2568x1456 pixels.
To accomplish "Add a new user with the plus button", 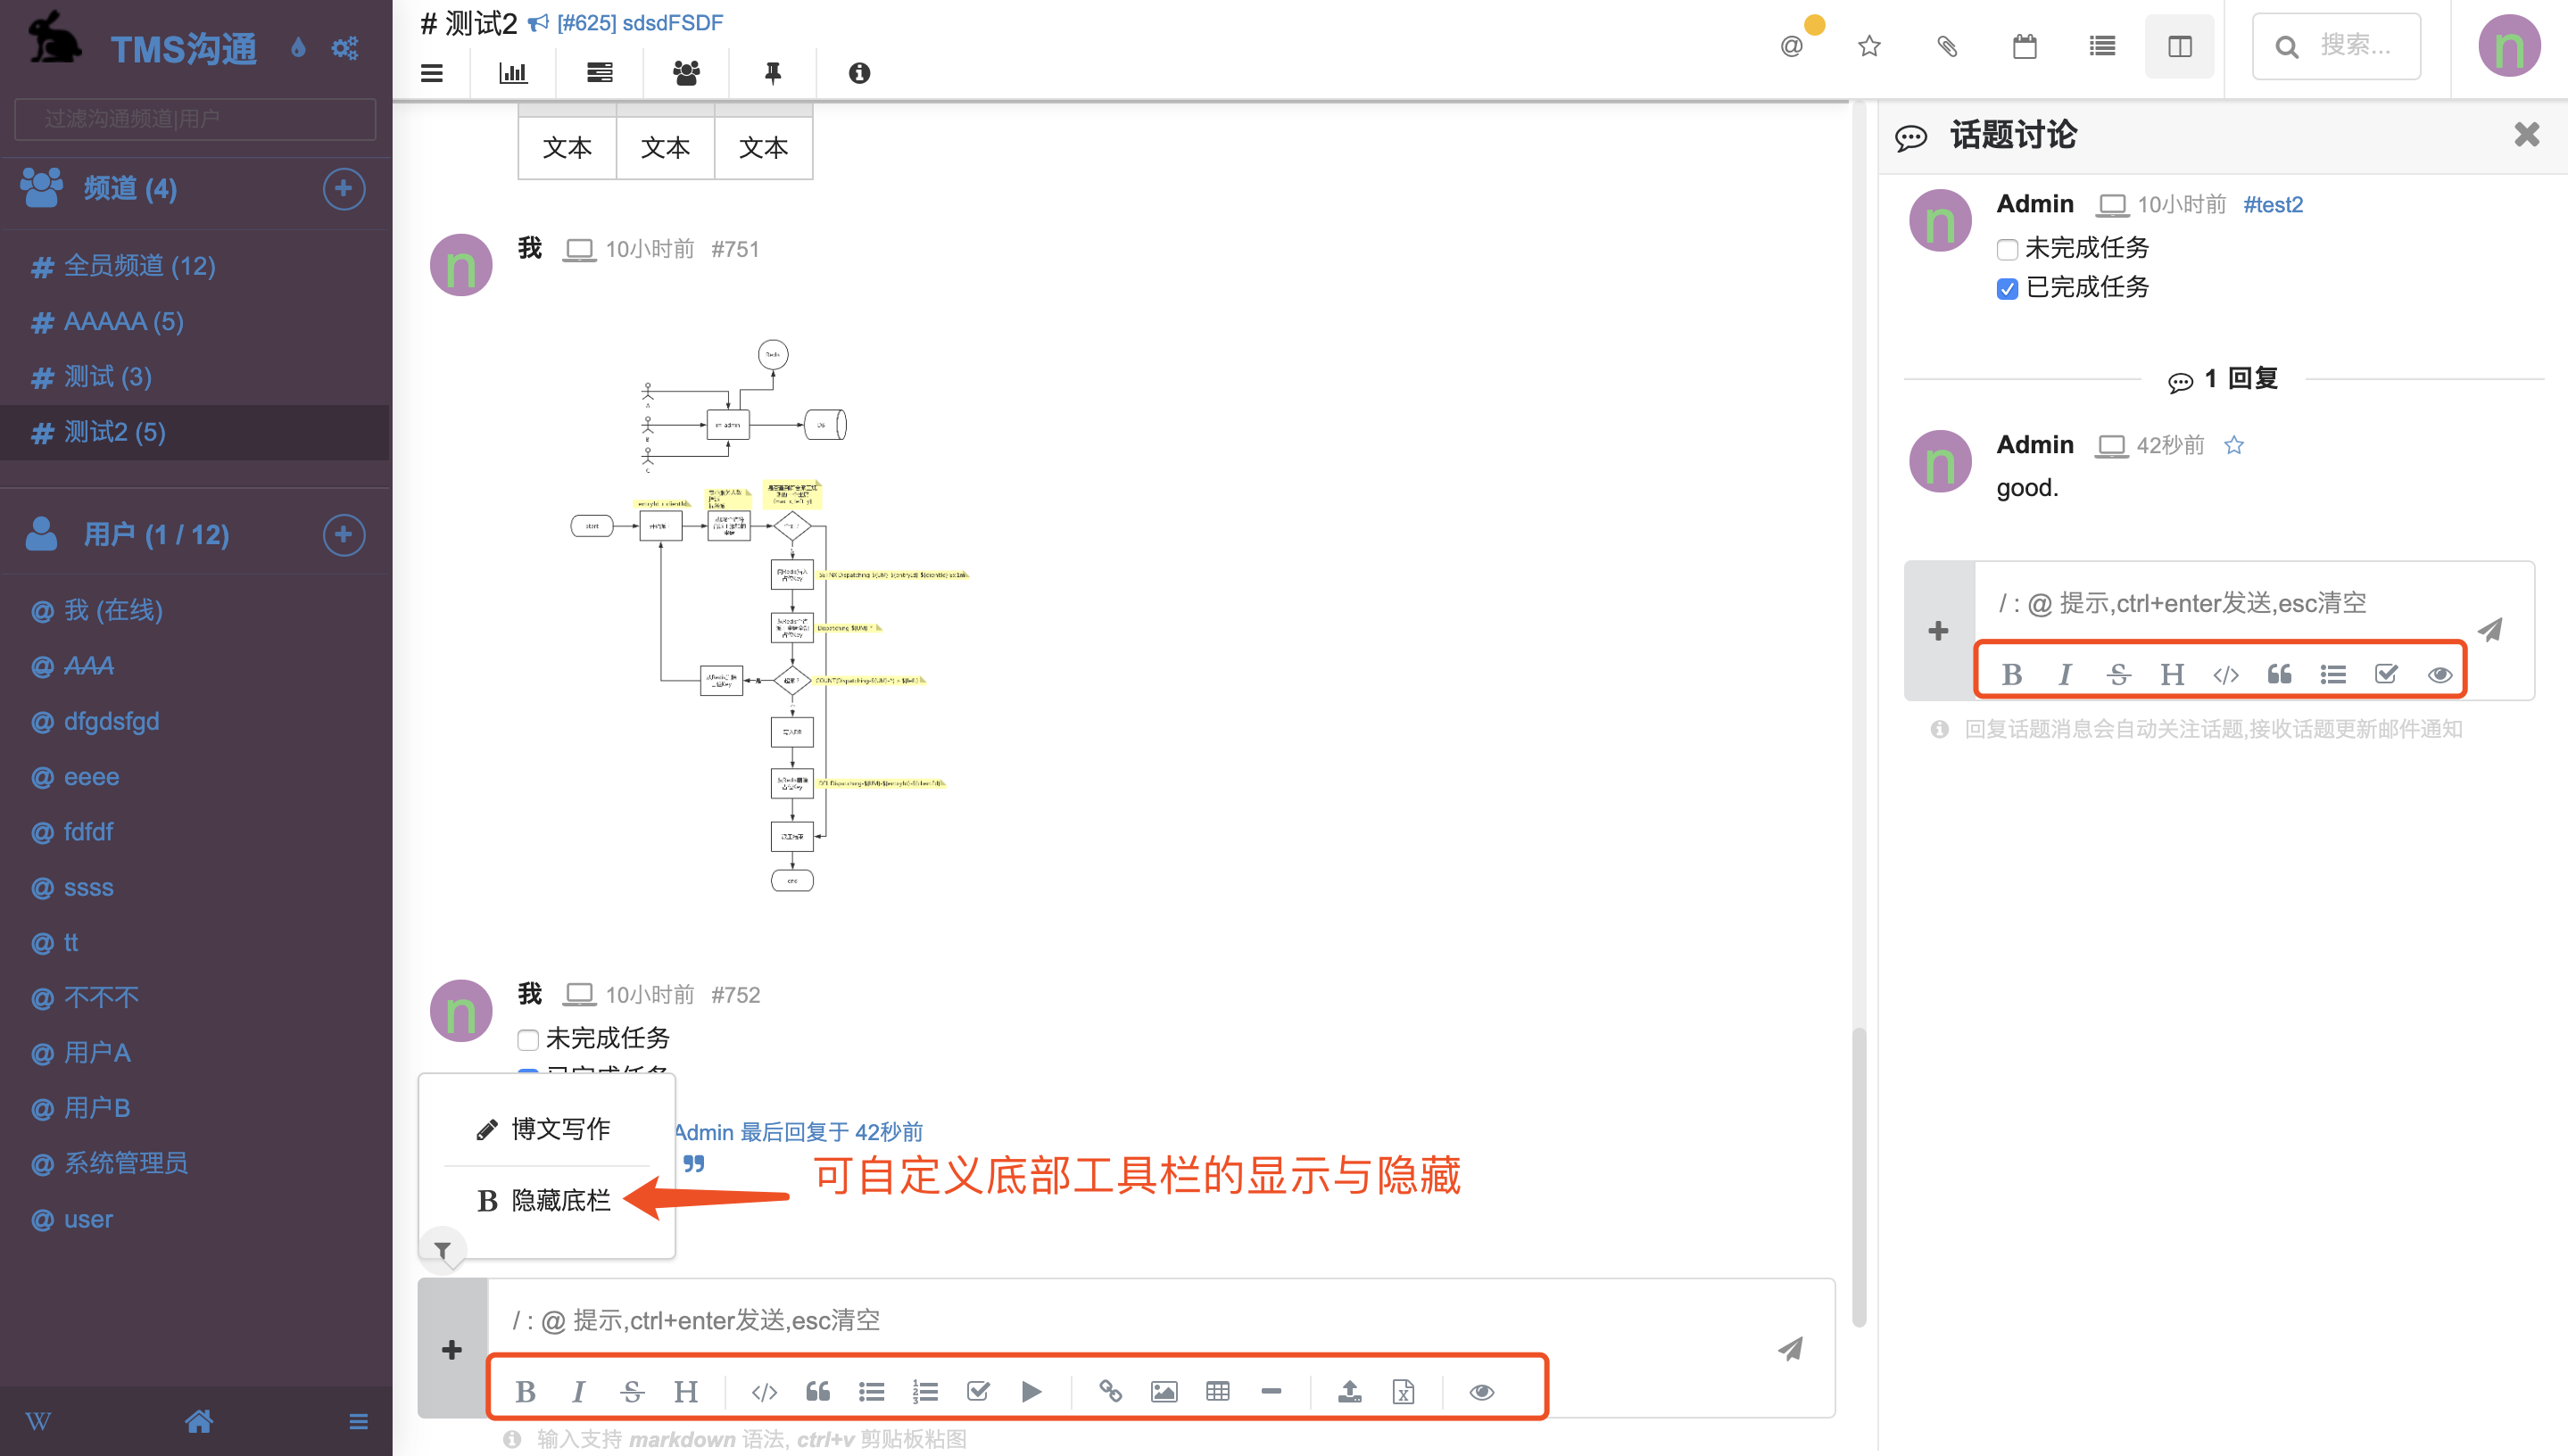I will click(343, 534).
